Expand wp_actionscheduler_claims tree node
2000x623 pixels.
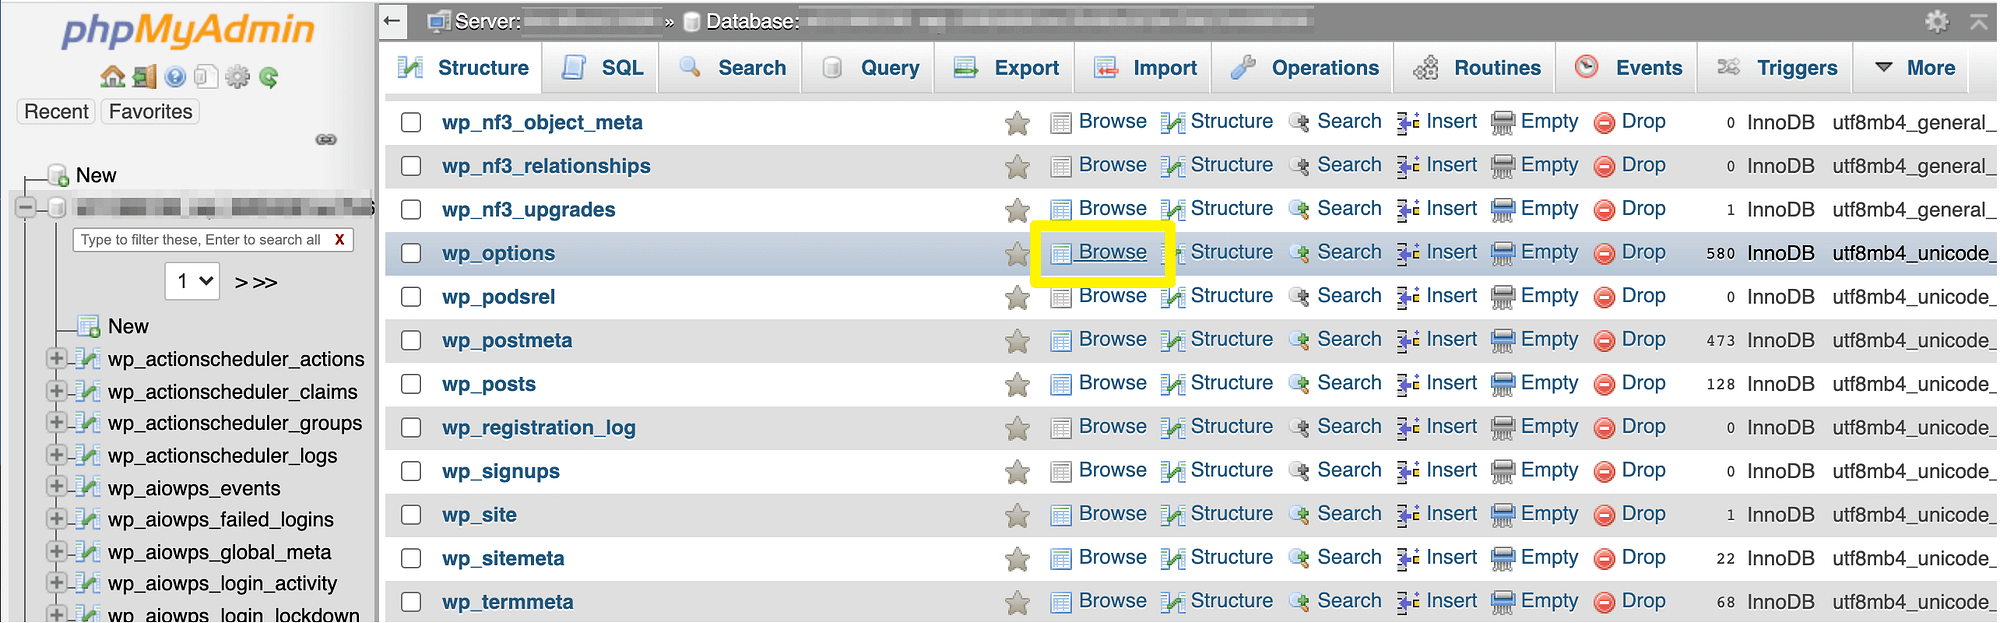click(x=57, y=391)
